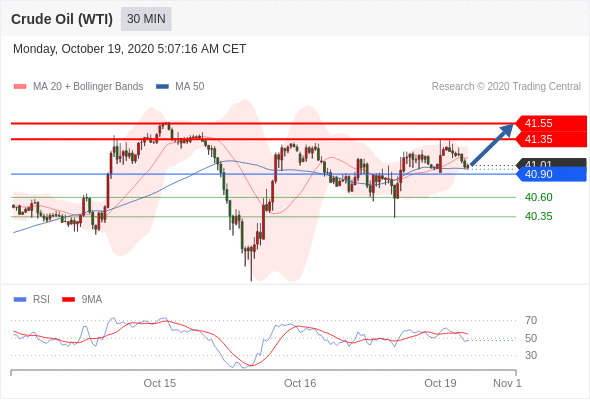The height and width of the screenshot is (400, 590).
Task: Click the RSI 30 level label
Action: pos(531,355)
